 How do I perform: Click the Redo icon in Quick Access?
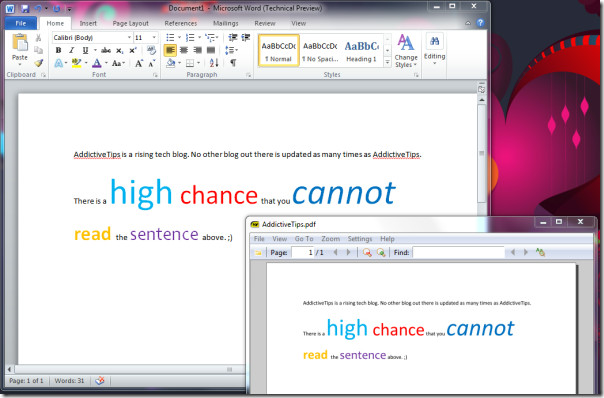[57, 8]
